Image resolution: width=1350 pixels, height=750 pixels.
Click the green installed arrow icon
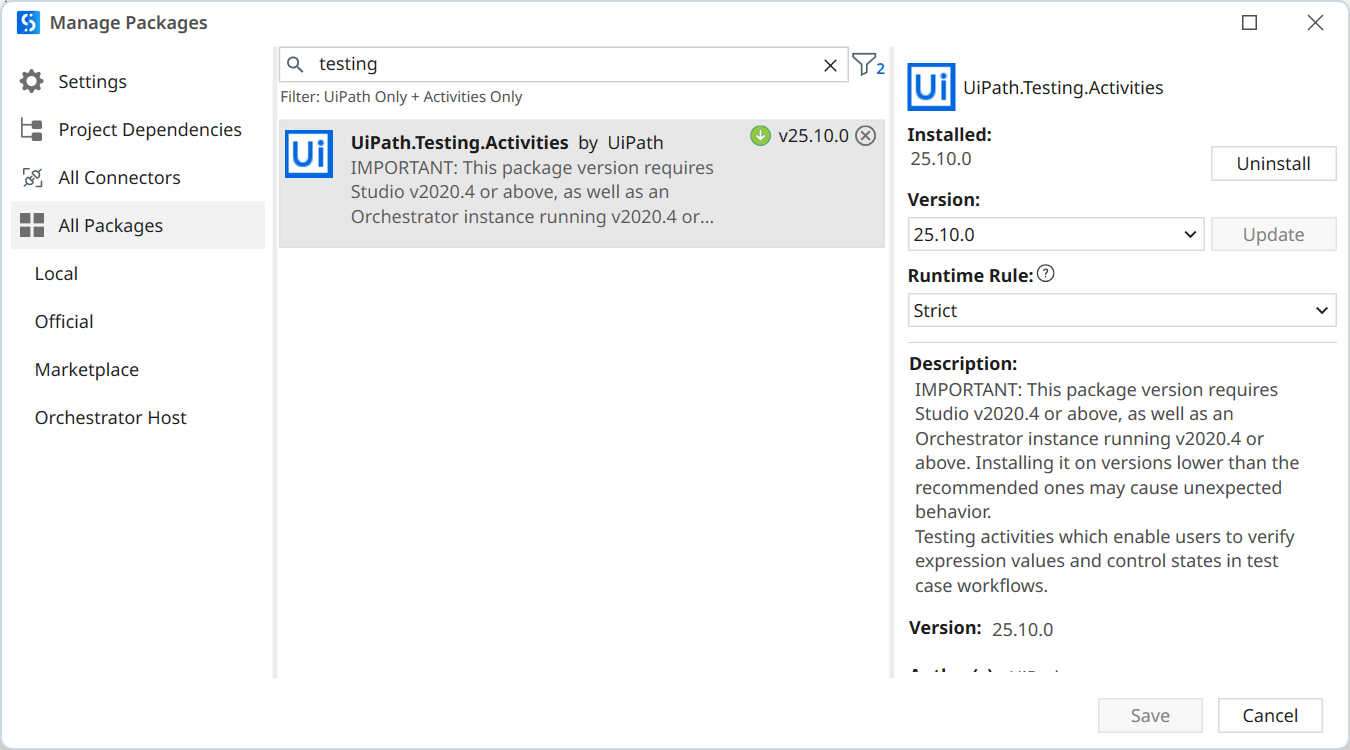(760, 136)
